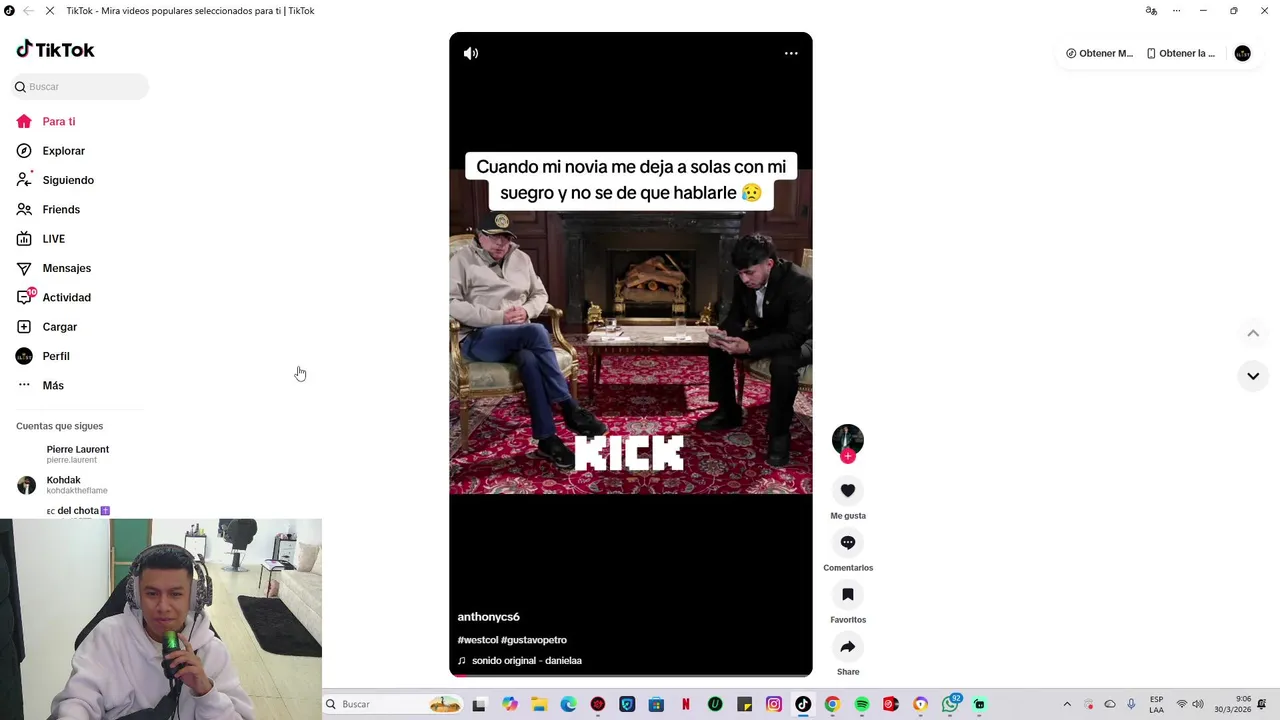Like the video with the heart icon
Screen dimensions: 1280x720
pyautogui.click(x=848, y=490)
